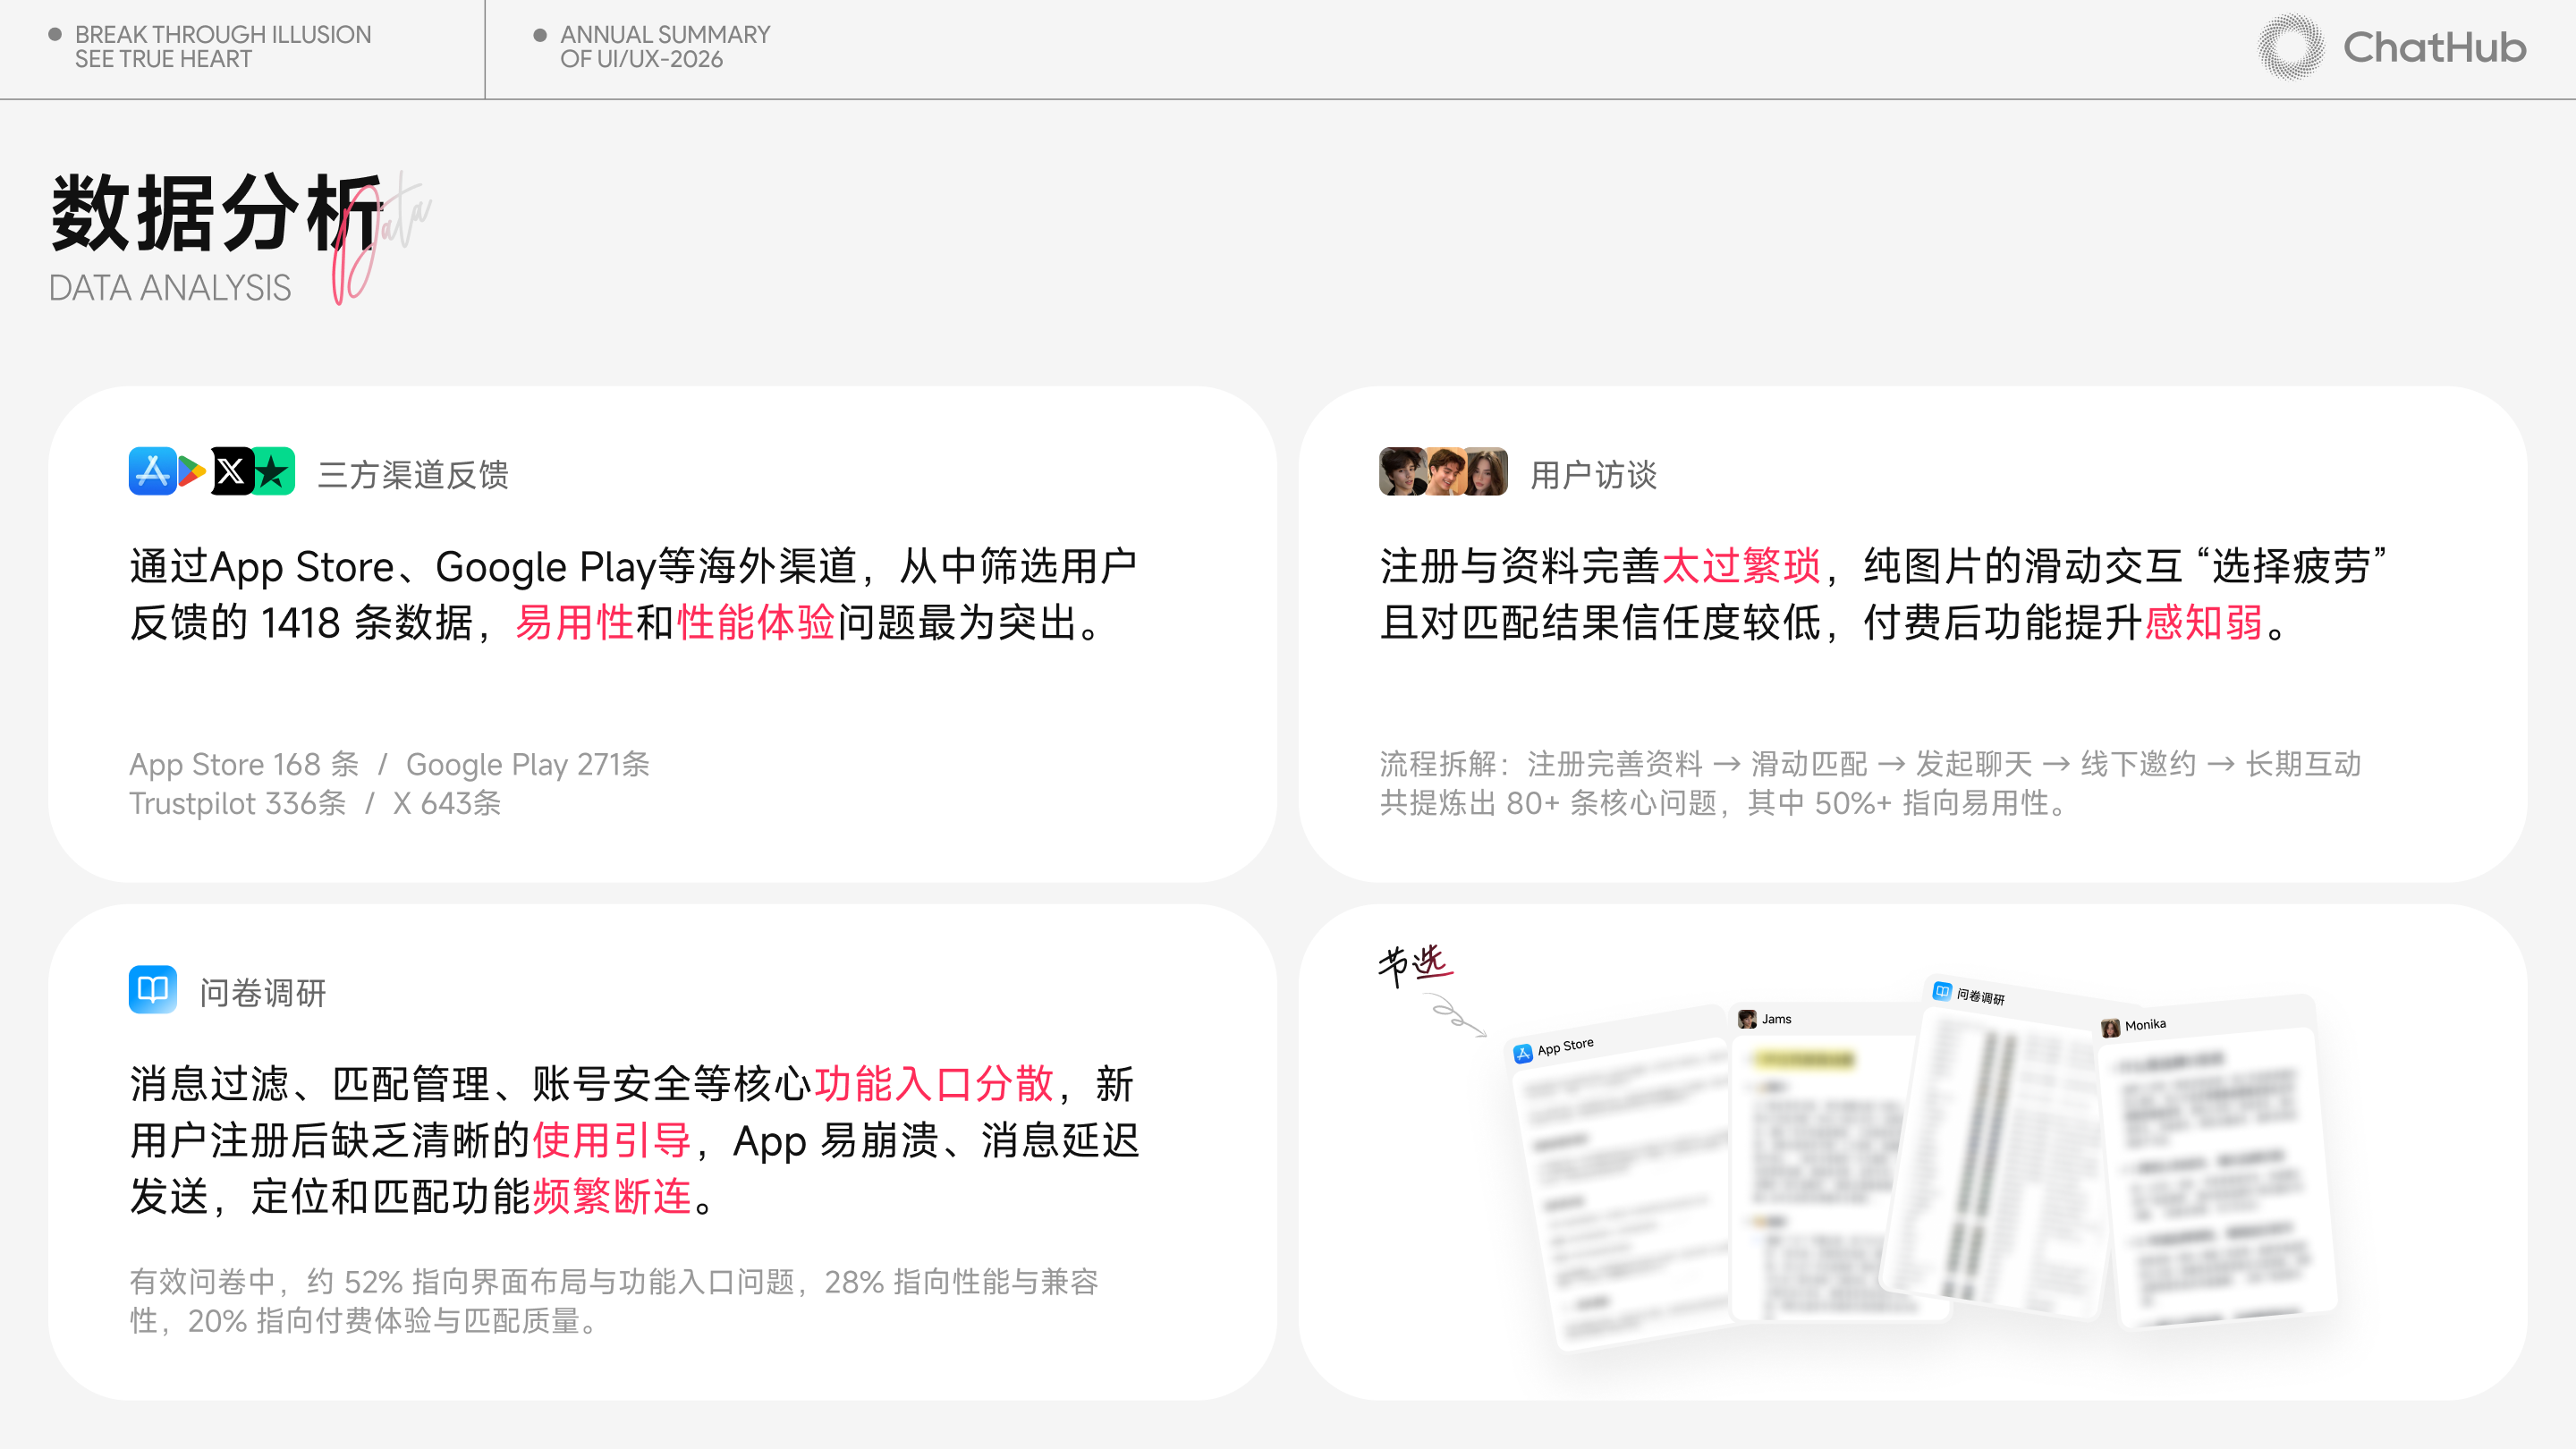Click the blue App Store icon beside 三方渠道反馈

coord(152,471)
